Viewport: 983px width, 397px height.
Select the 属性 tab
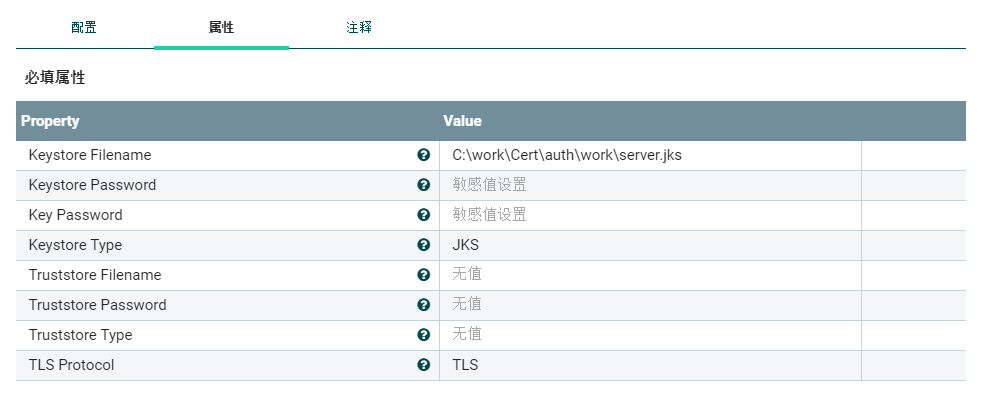tap(221, 28)
